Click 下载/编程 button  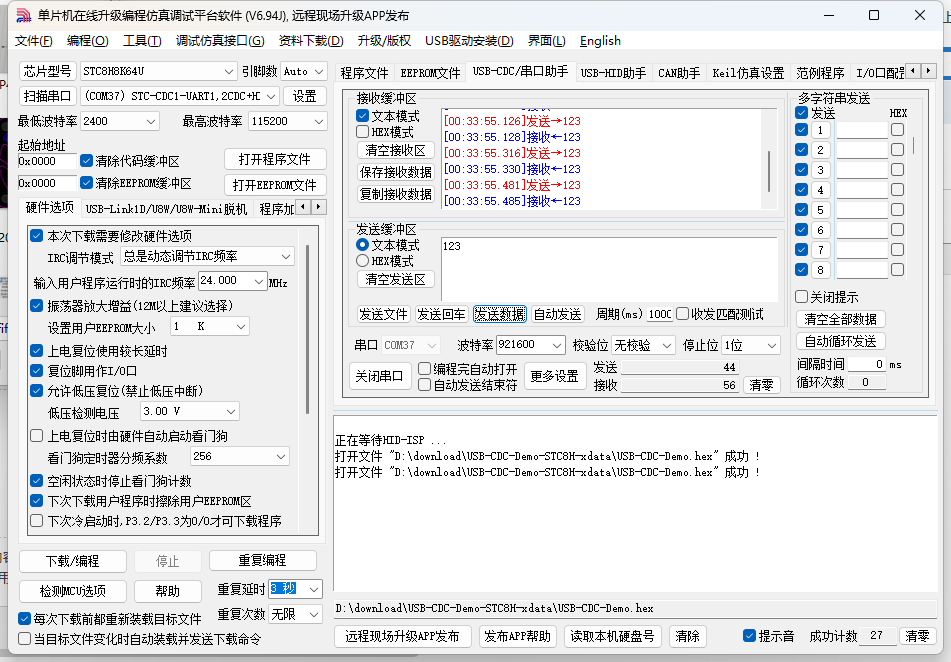tap(73, 561)
